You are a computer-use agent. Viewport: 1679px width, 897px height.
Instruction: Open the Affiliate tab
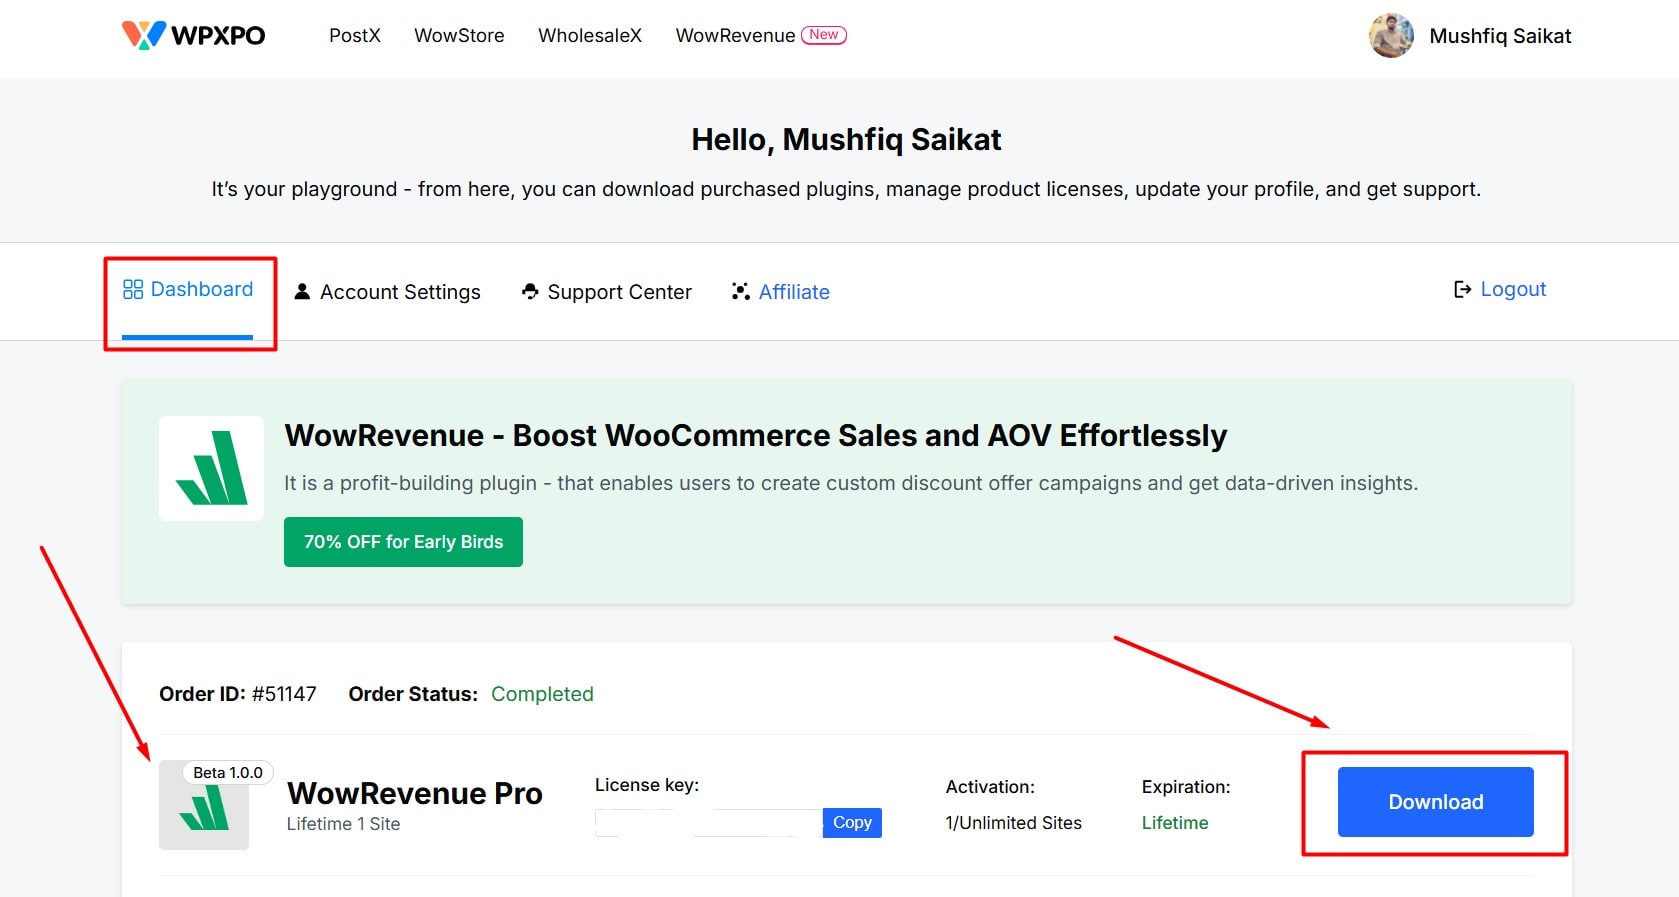click(x=781, y=292)
